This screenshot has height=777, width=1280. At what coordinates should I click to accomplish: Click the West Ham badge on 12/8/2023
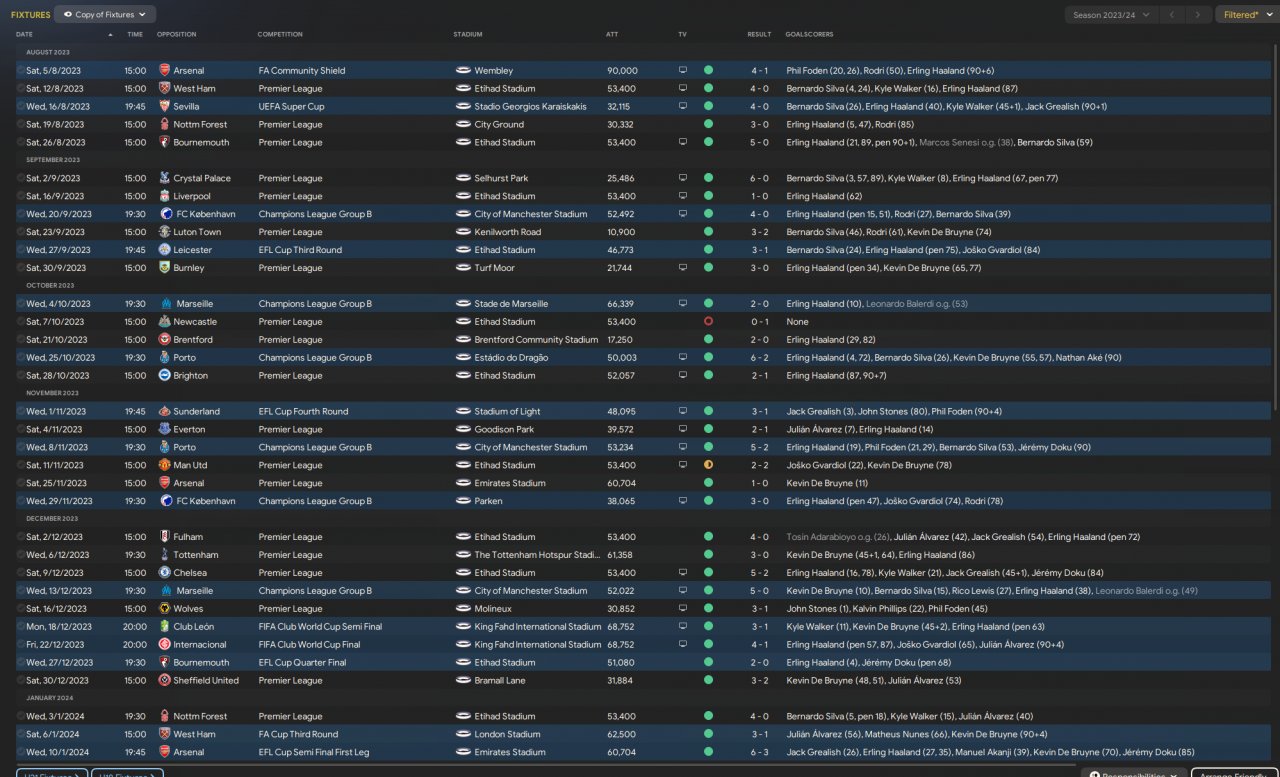pos(165,89)
